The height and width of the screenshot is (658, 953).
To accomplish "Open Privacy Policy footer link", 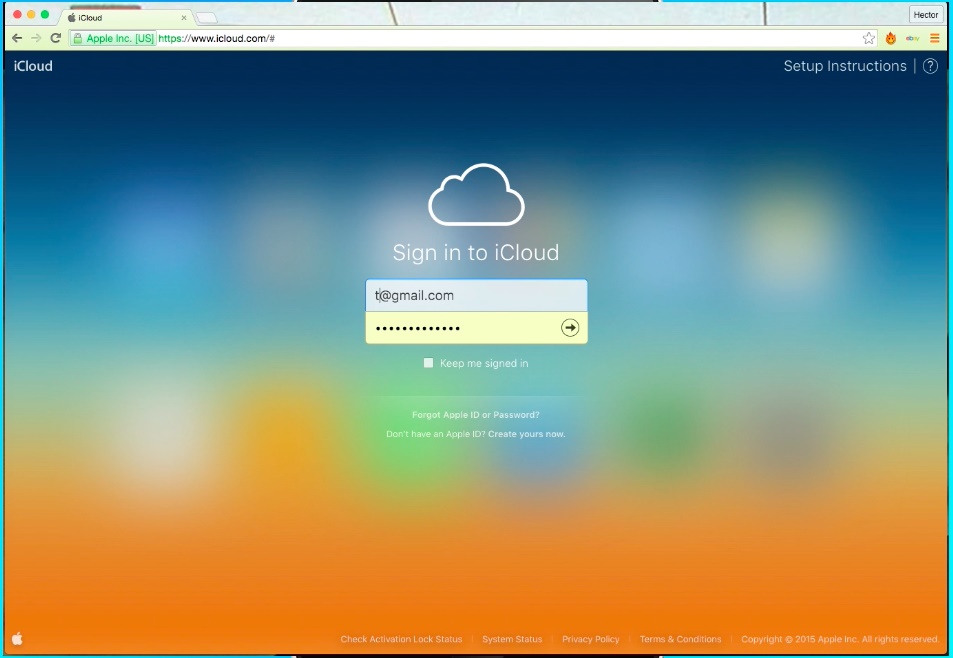I will pos(591,639).
